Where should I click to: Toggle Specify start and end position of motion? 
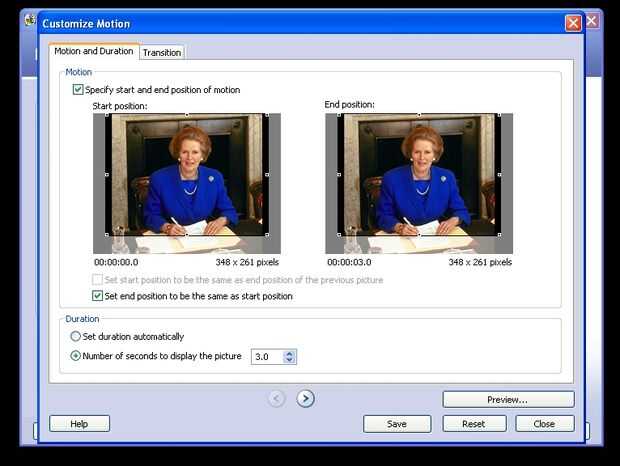pyautogui.click(x=78, y=90)
